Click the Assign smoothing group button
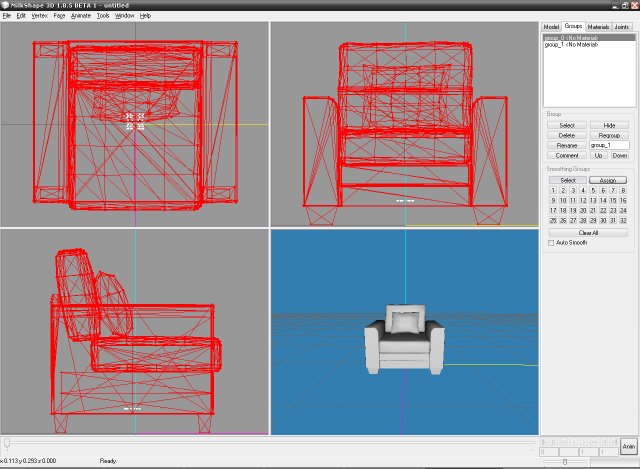The width and height of the screenshot is (640, 469). tap(609, 180)
